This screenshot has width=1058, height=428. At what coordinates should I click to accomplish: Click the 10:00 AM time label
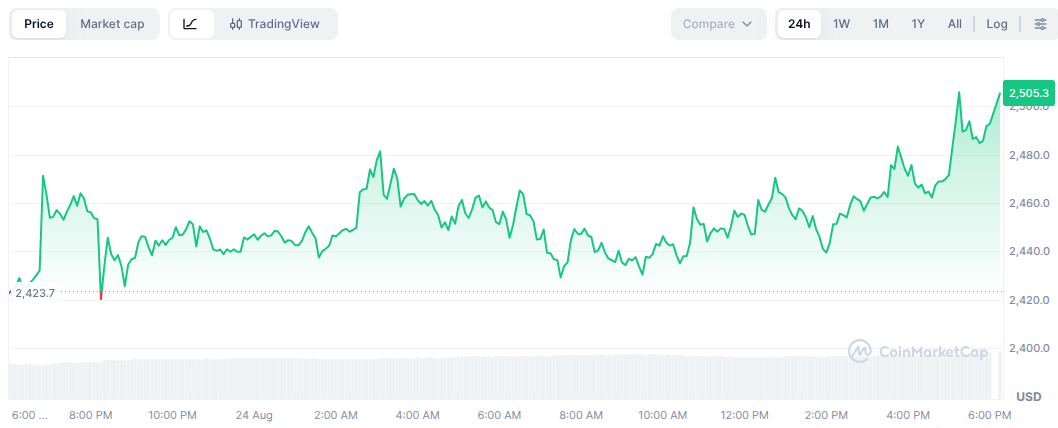click(x=663, y=414)
